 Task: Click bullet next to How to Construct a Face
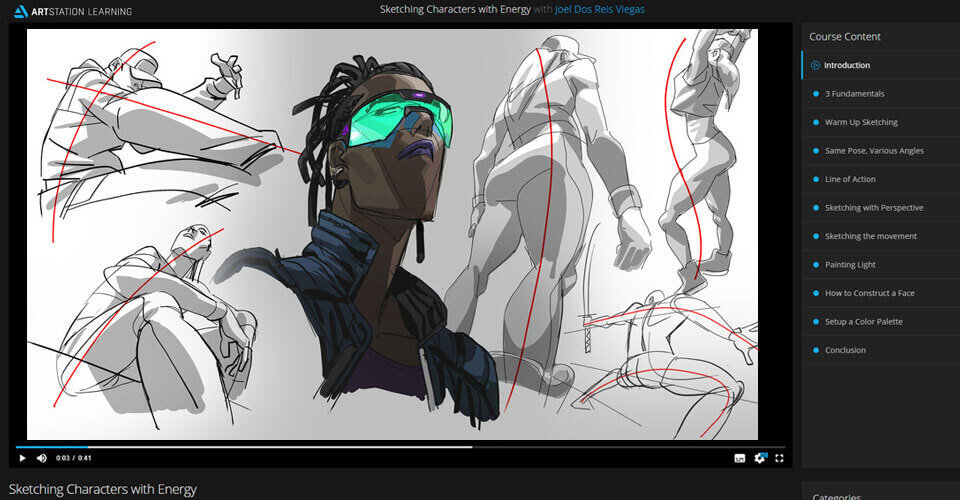(x=816, y=293)
